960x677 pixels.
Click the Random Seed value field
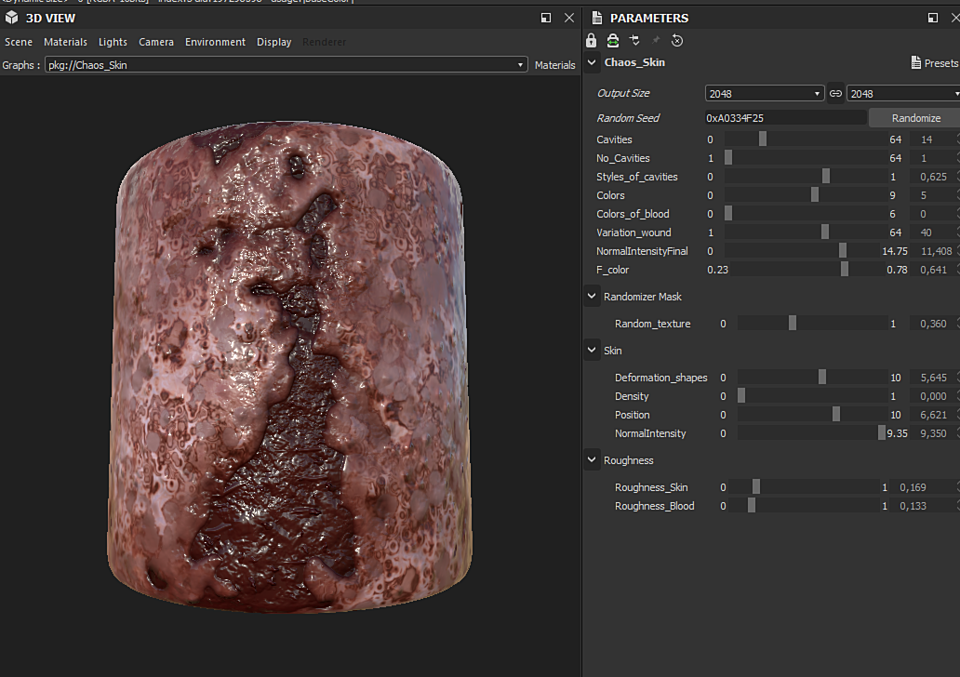click(x=785, y=118)
